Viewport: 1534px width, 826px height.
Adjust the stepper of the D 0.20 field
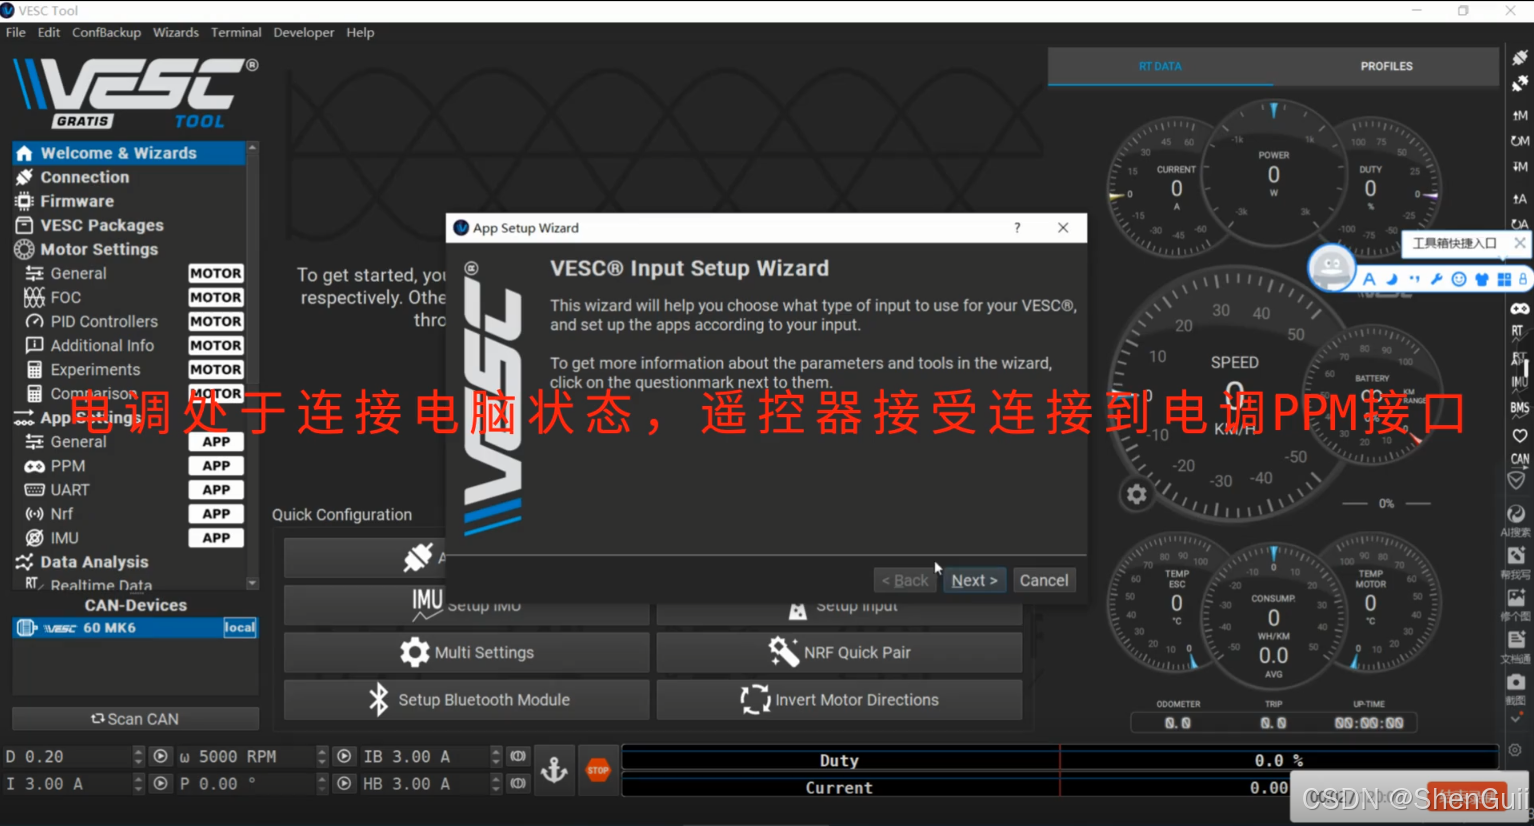click(138, 756)
